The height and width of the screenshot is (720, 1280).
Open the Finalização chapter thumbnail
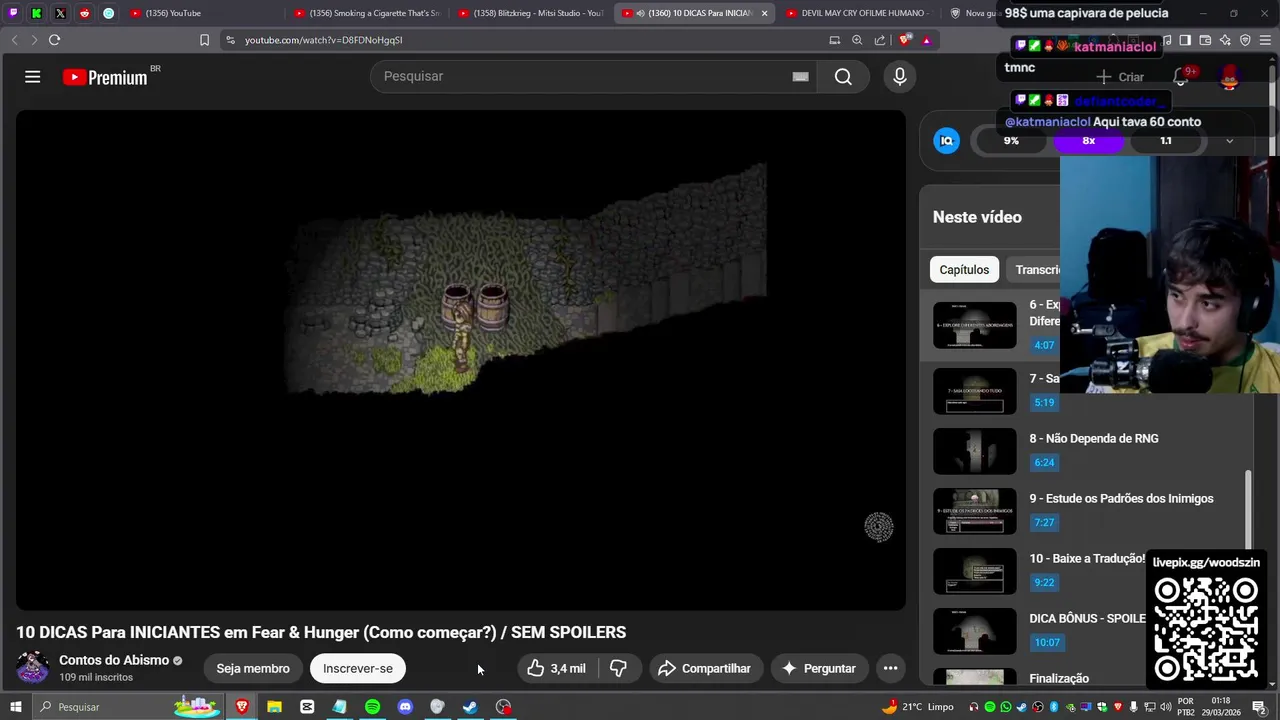tap(974, 677)
